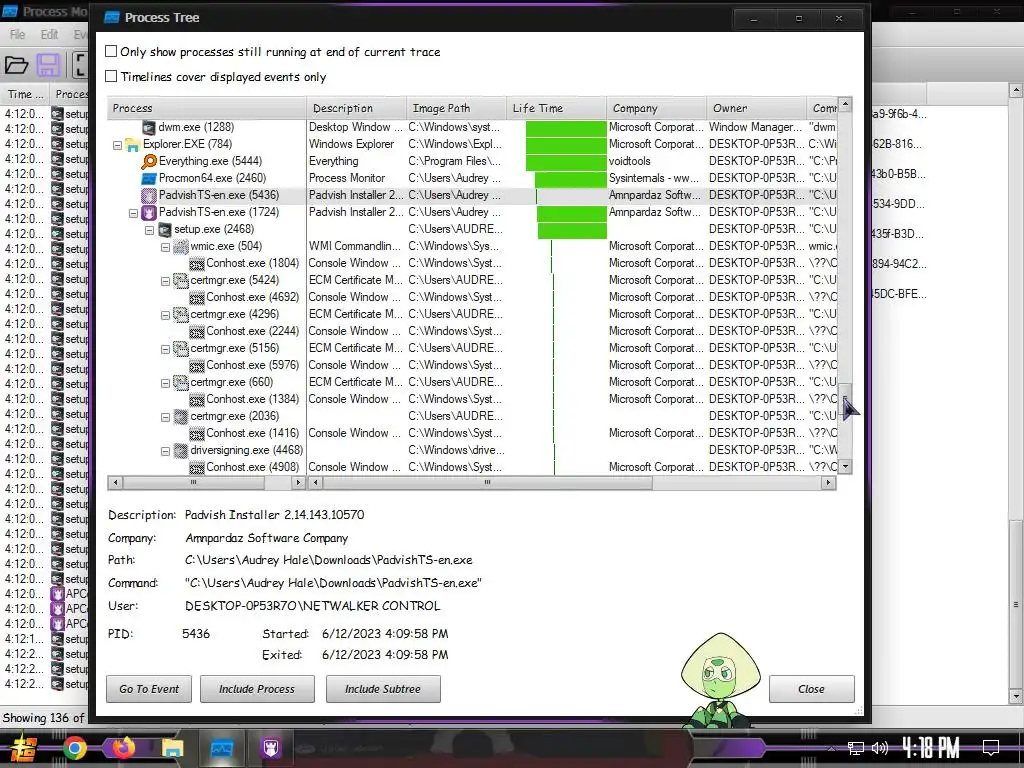Open Firefox from taskbar

[123, 748]
